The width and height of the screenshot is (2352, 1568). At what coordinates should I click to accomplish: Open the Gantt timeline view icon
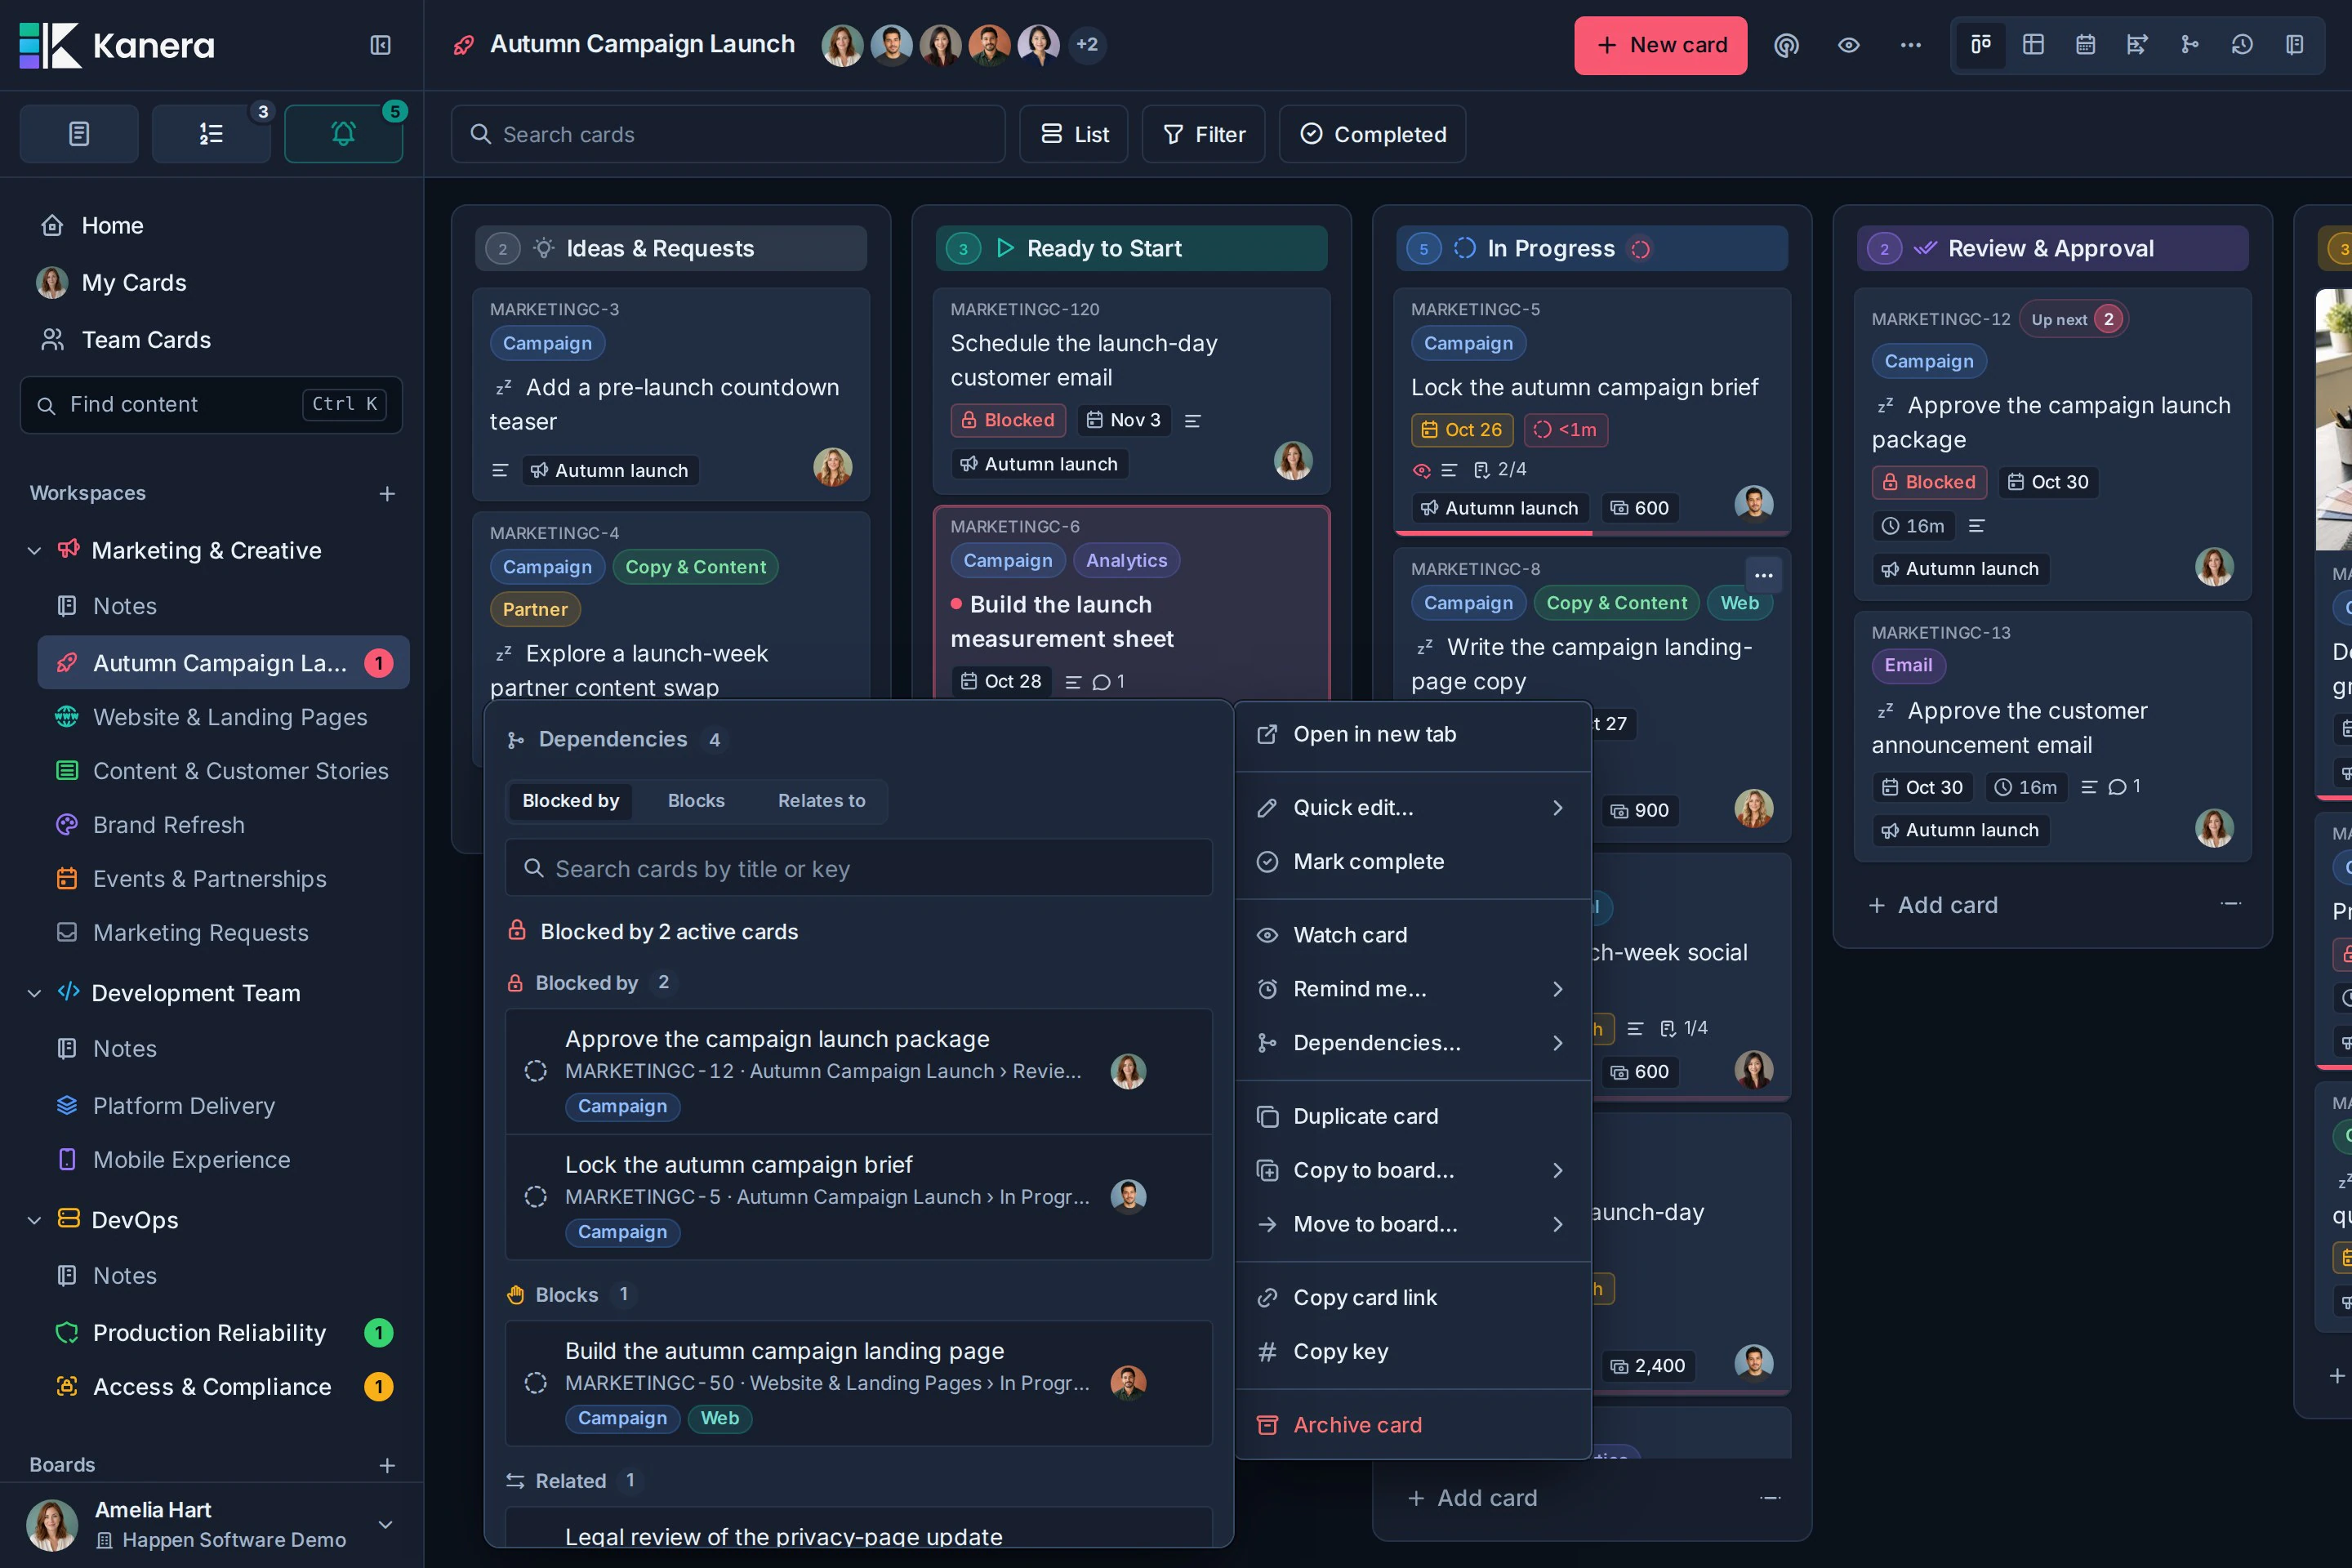(x=2137, y=45)
